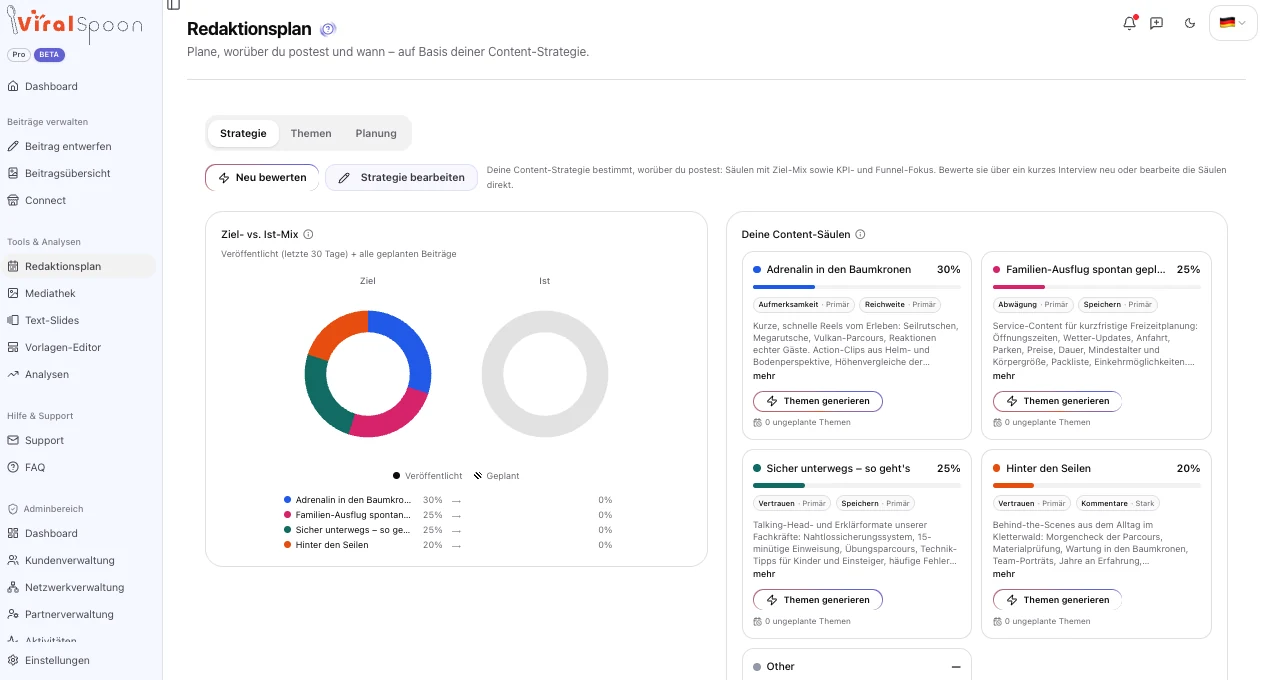Click info icon next to Ziel- vs. Ist-Mix

[x=308, y=234]
